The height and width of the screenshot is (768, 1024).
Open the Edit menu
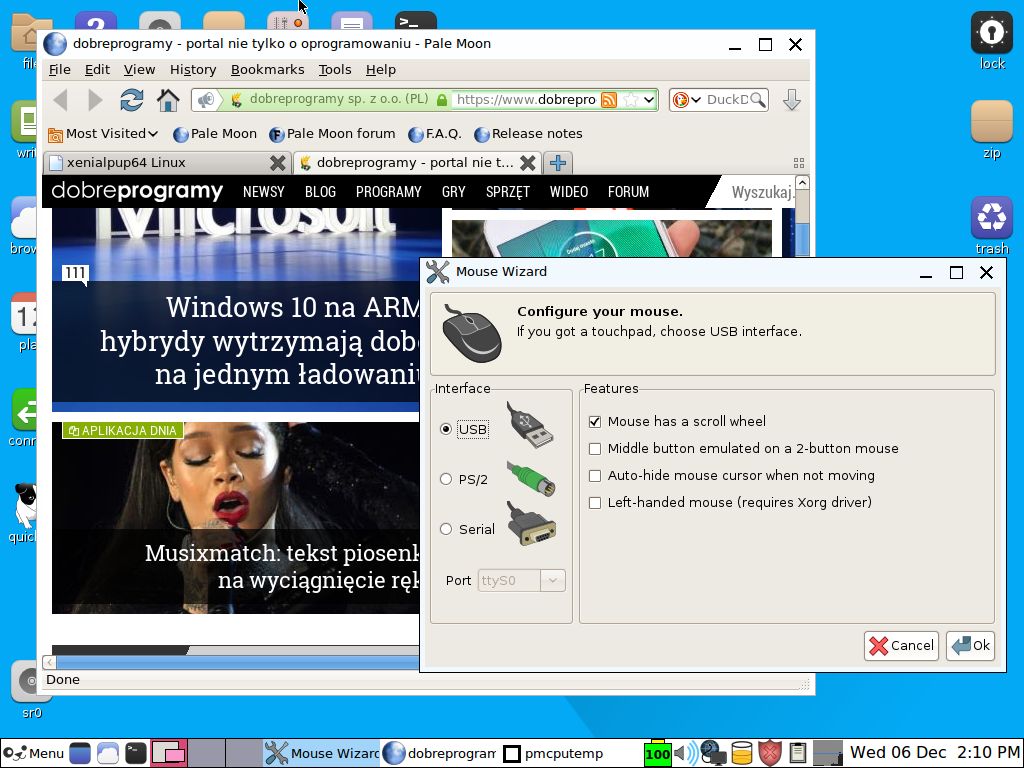click(x=97, y=69)
